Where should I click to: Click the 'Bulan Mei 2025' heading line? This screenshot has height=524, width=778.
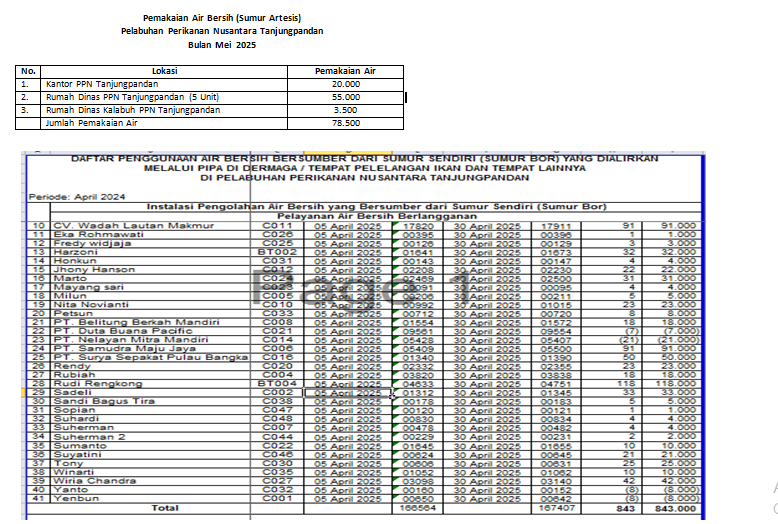pos(222,45)
